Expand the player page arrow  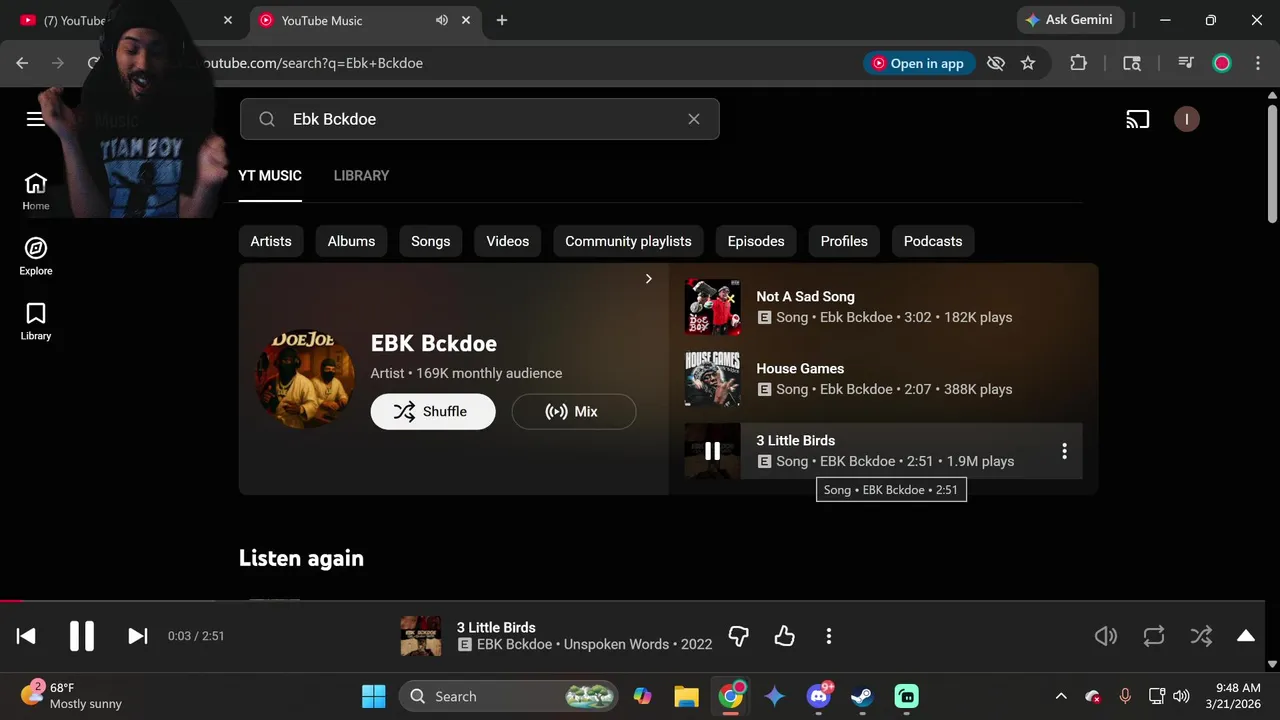tap(1246, 636)
